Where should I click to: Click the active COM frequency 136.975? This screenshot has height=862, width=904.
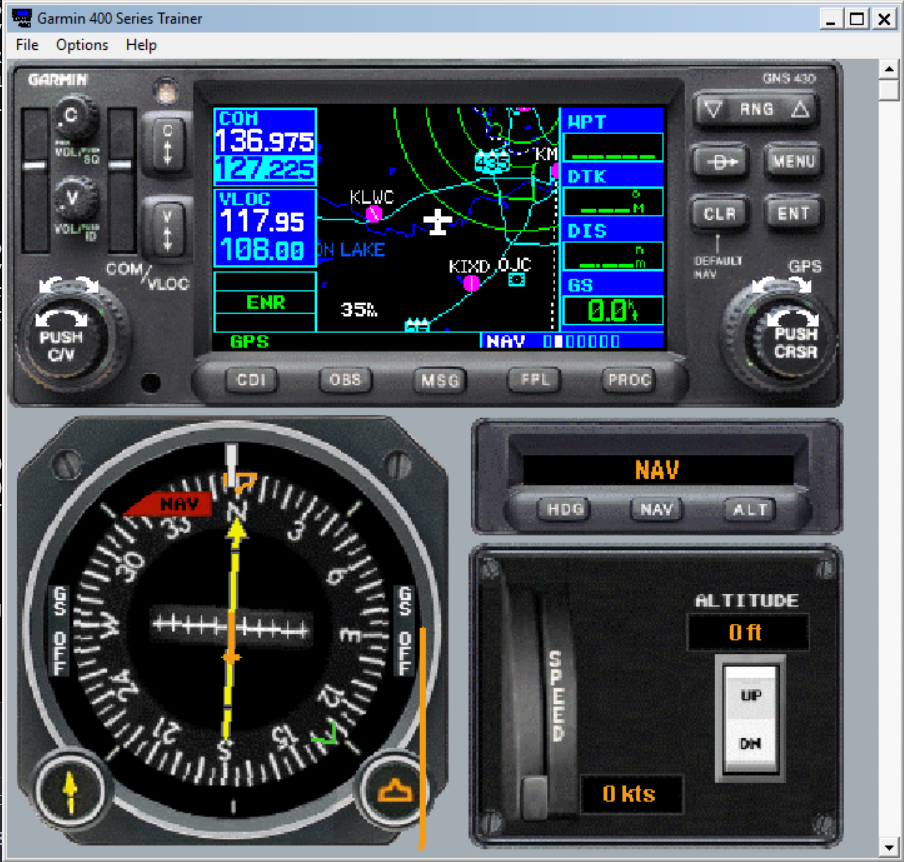265,141
